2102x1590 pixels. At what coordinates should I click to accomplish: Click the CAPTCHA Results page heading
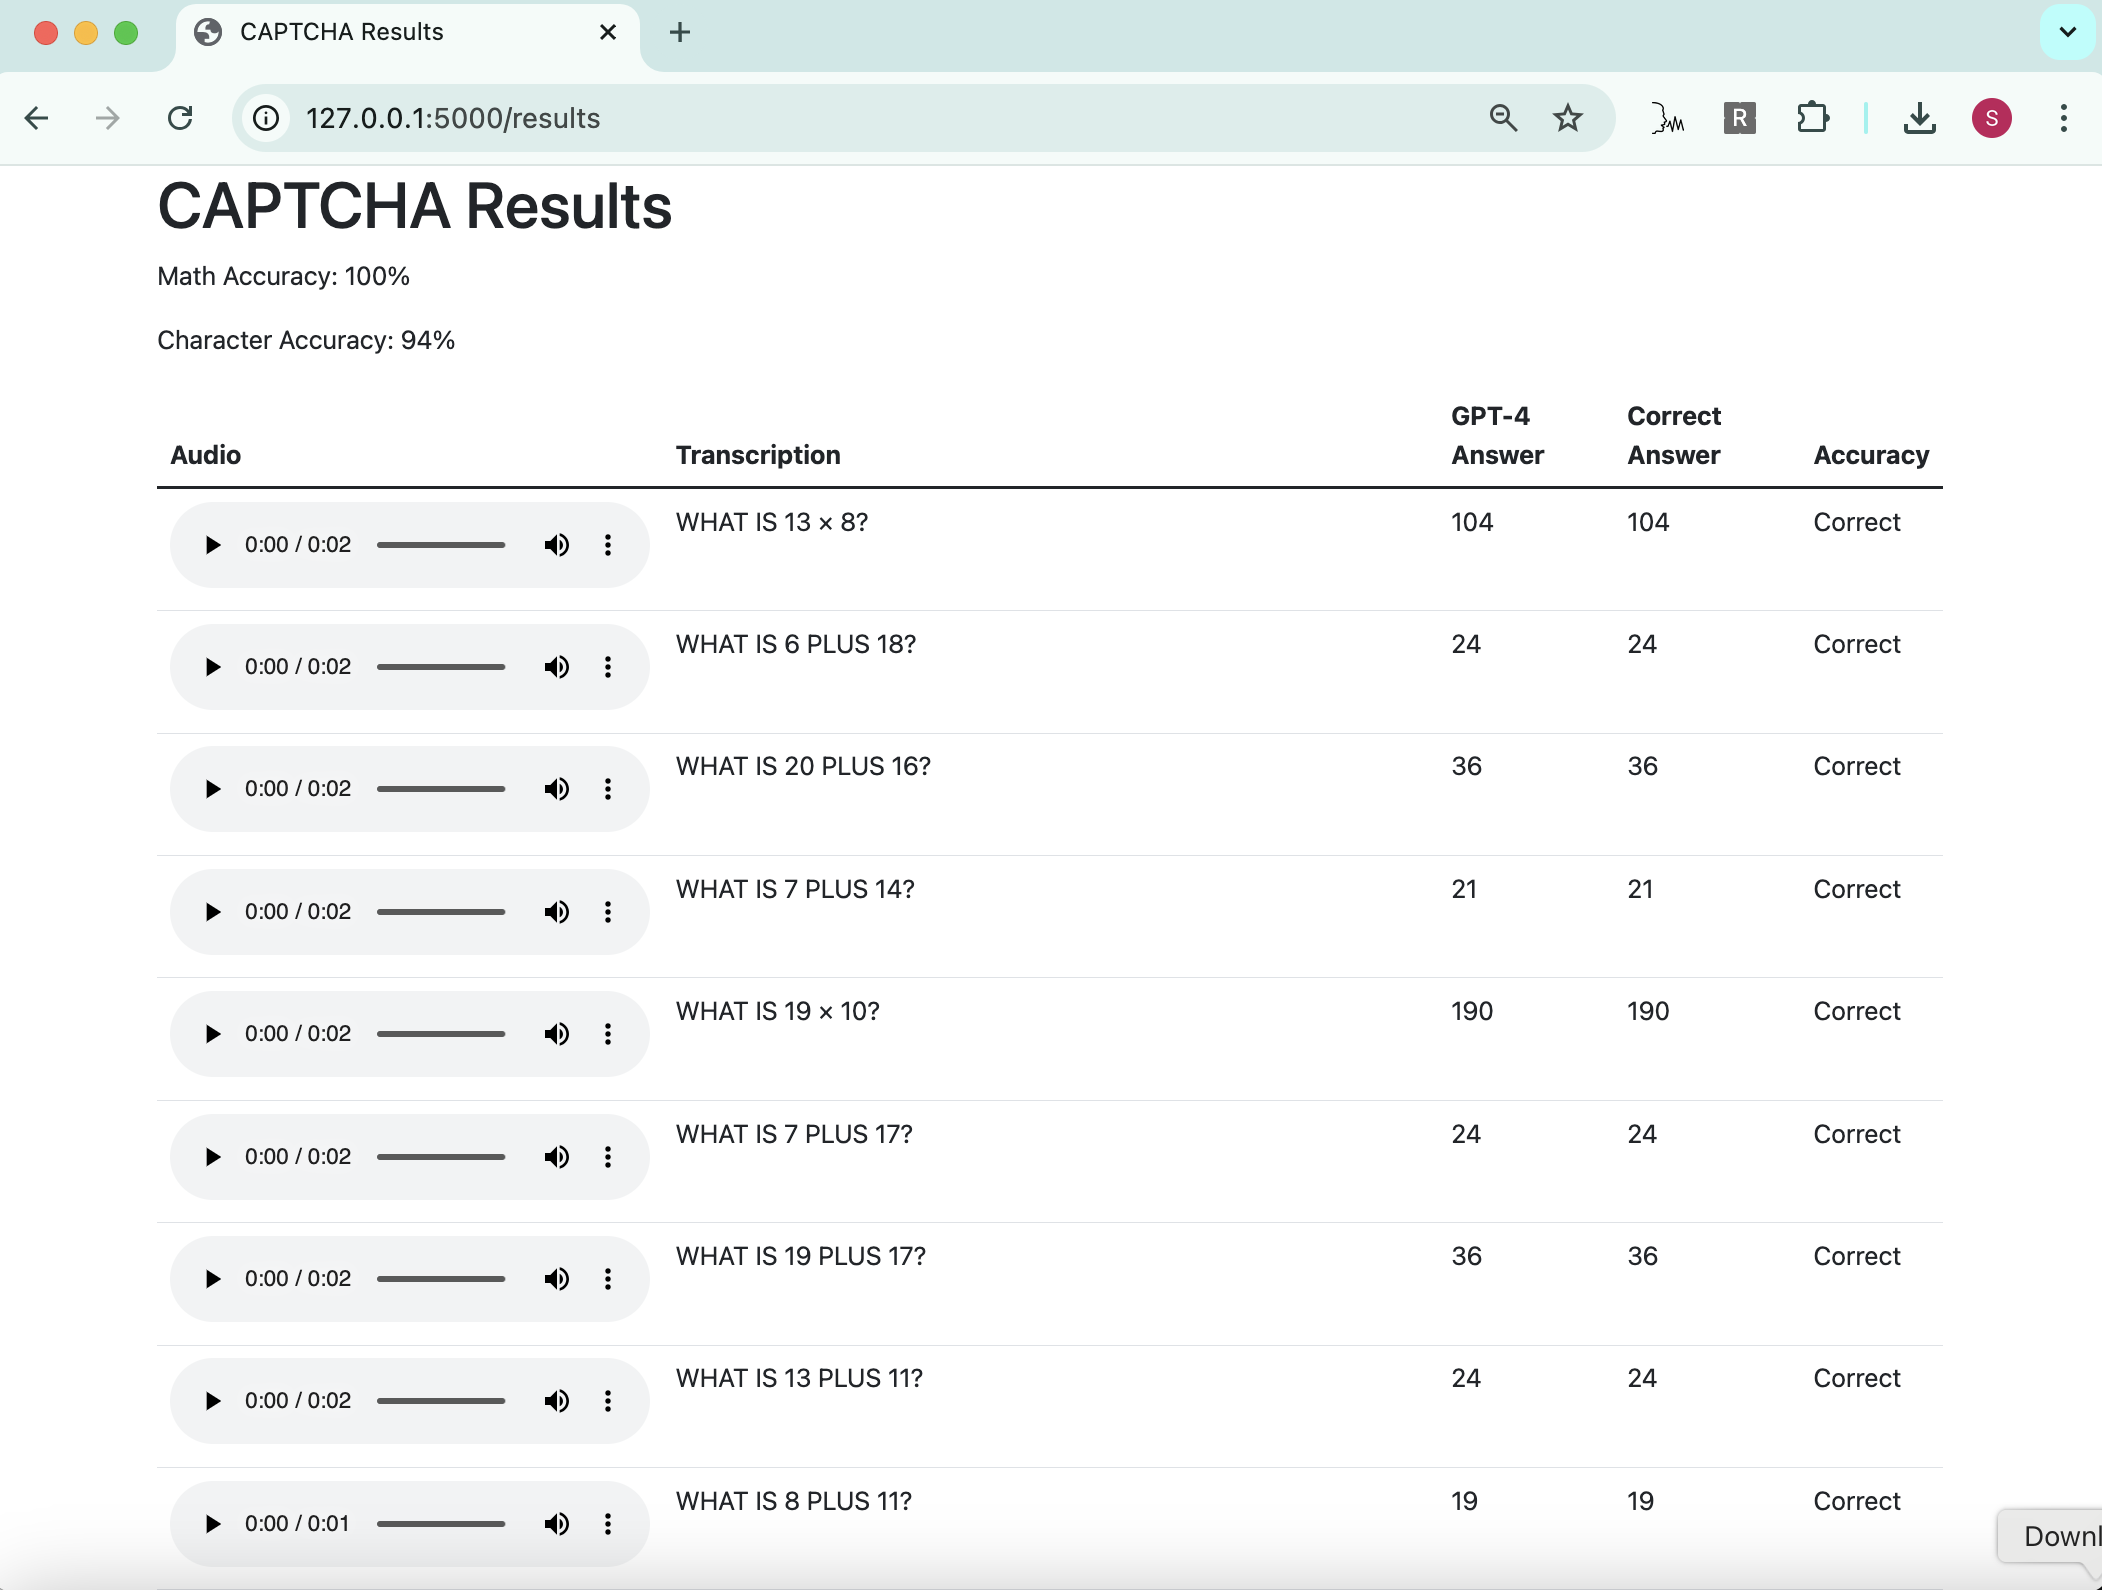(415, 207)
